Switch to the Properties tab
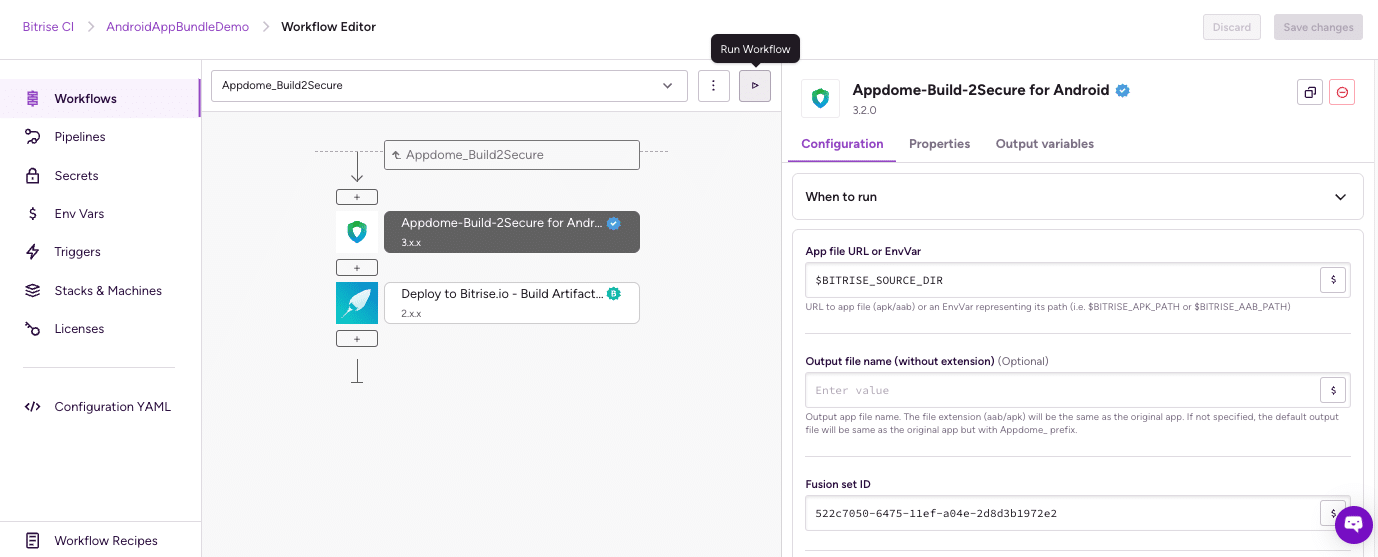The image size is (1378, 557). tap(939, 144)
